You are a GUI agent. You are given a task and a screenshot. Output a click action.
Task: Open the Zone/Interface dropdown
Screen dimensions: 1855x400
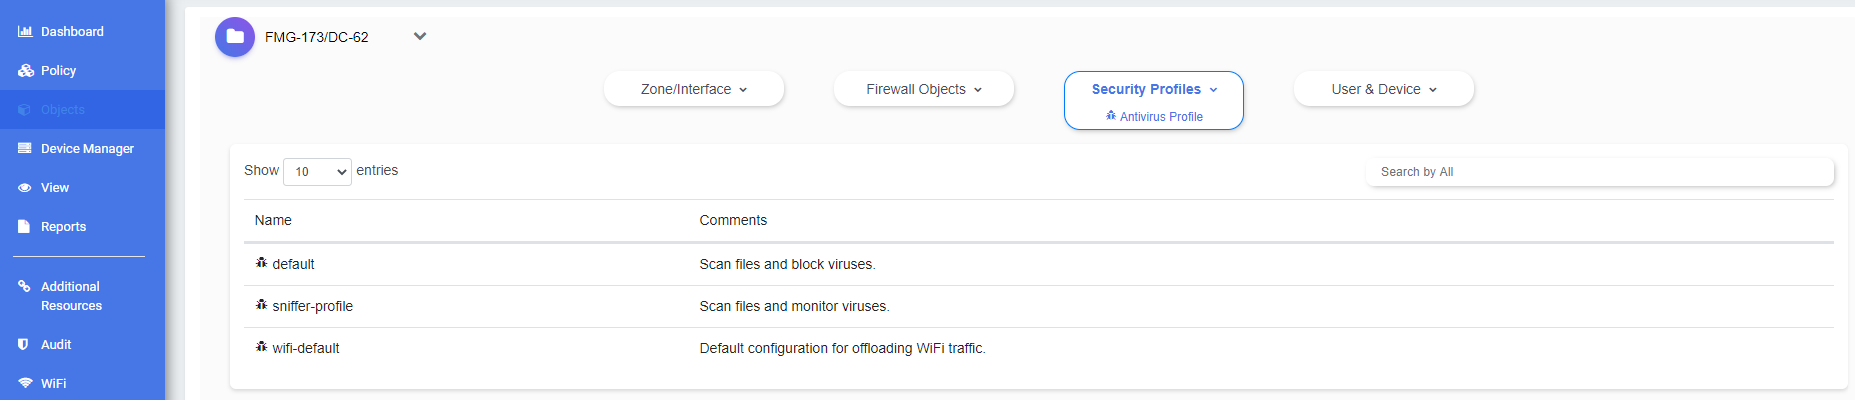pyautogui.click(x=694, y=89)
